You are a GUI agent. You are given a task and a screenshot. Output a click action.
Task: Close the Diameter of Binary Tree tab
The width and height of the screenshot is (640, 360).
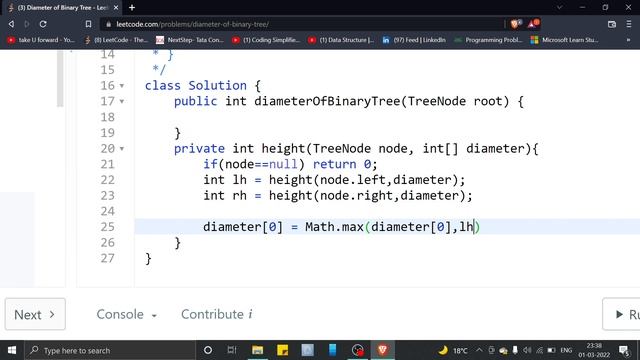point(116,7)
